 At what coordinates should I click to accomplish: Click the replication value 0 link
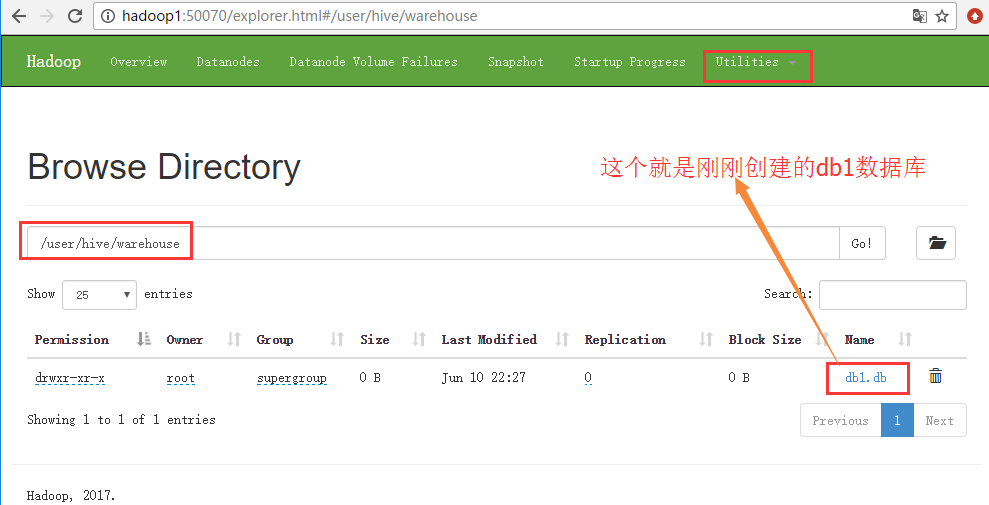(588, 378)
